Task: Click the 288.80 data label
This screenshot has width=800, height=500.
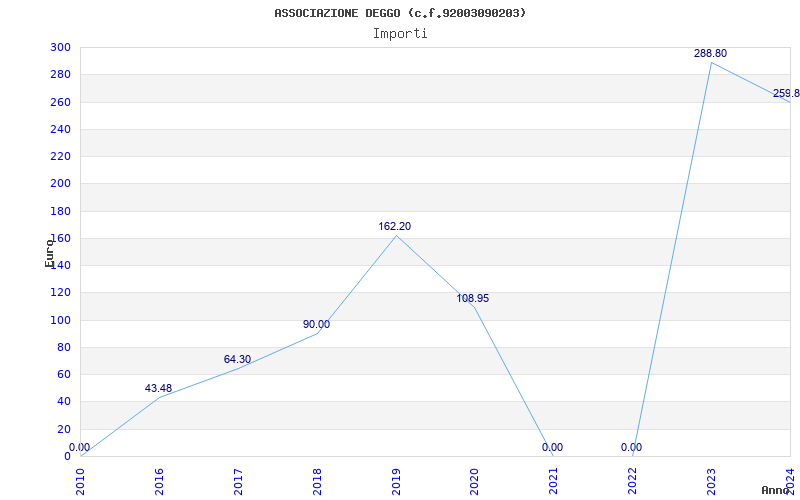Action: click(710, 53)
